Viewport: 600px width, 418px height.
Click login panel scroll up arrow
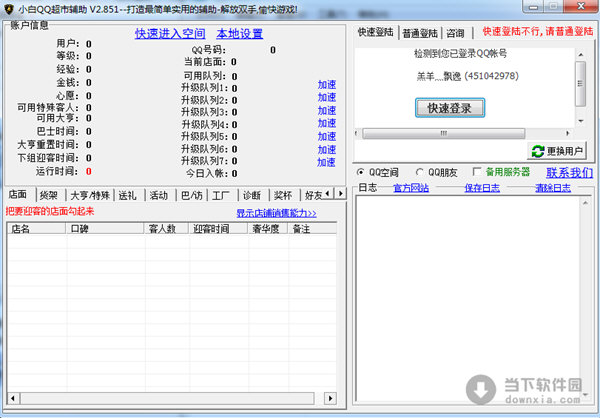(580, 55)
